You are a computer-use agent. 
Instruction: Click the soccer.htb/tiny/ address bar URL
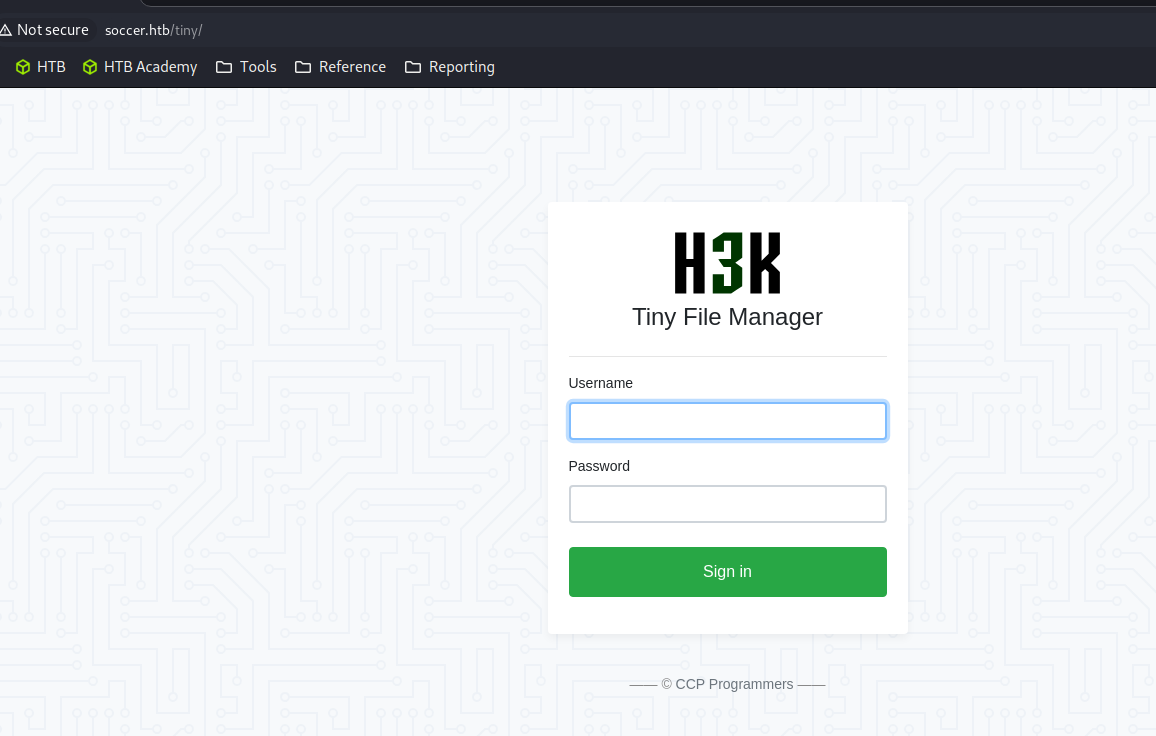pos(153,30)
